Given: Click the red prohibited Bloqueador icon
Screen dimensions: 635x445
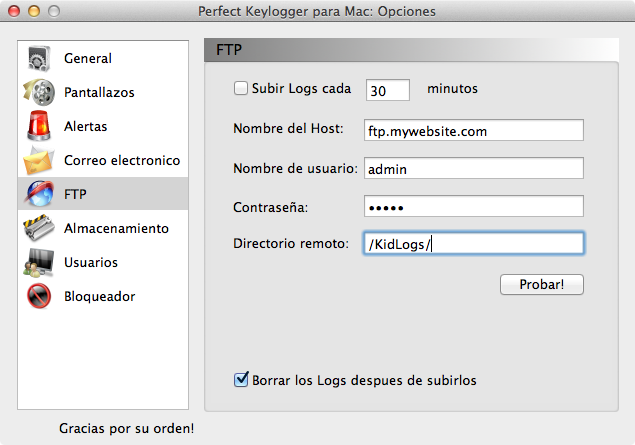Looking at the screenshot, I should [39, 296].
